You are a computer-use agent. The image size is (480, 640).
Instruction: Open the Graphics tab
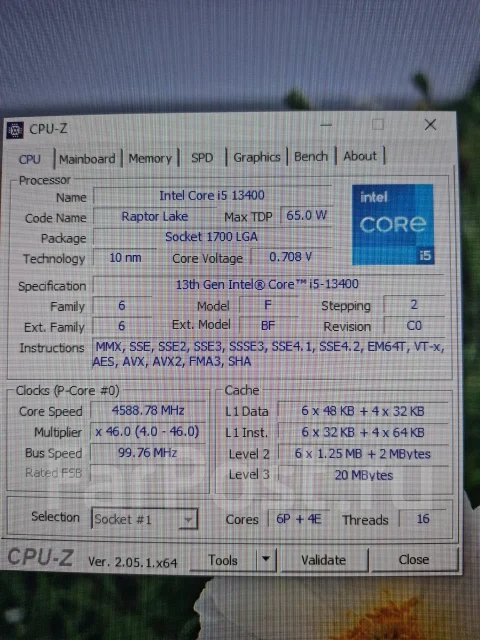[257, 157]
